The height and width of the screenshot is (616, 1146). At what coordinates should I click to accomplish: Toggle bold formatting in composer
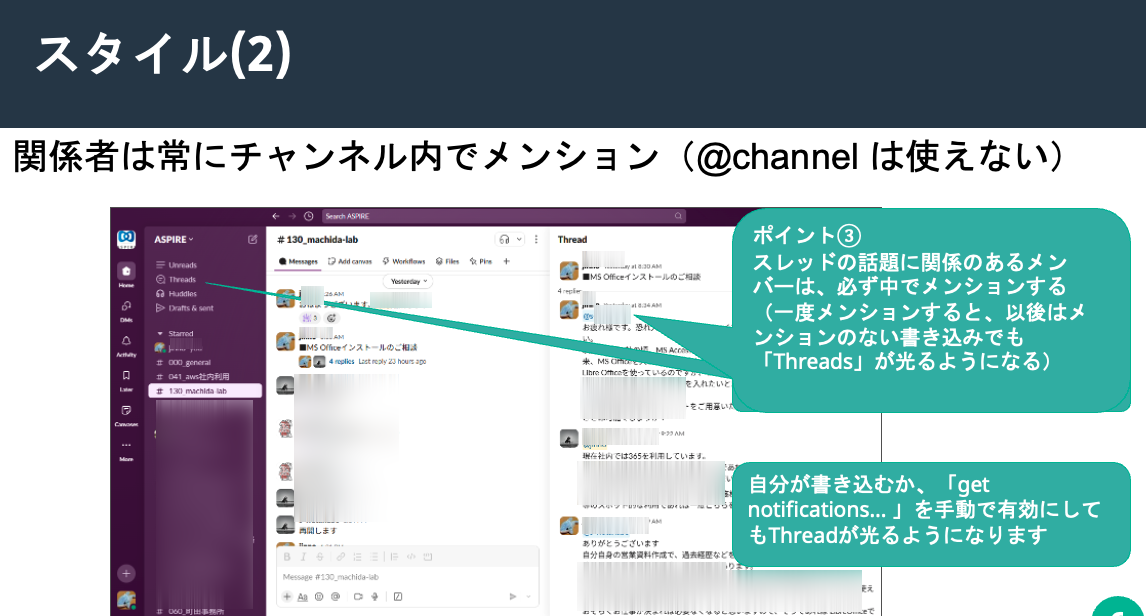pyautogui.click(x=287, y=557)
